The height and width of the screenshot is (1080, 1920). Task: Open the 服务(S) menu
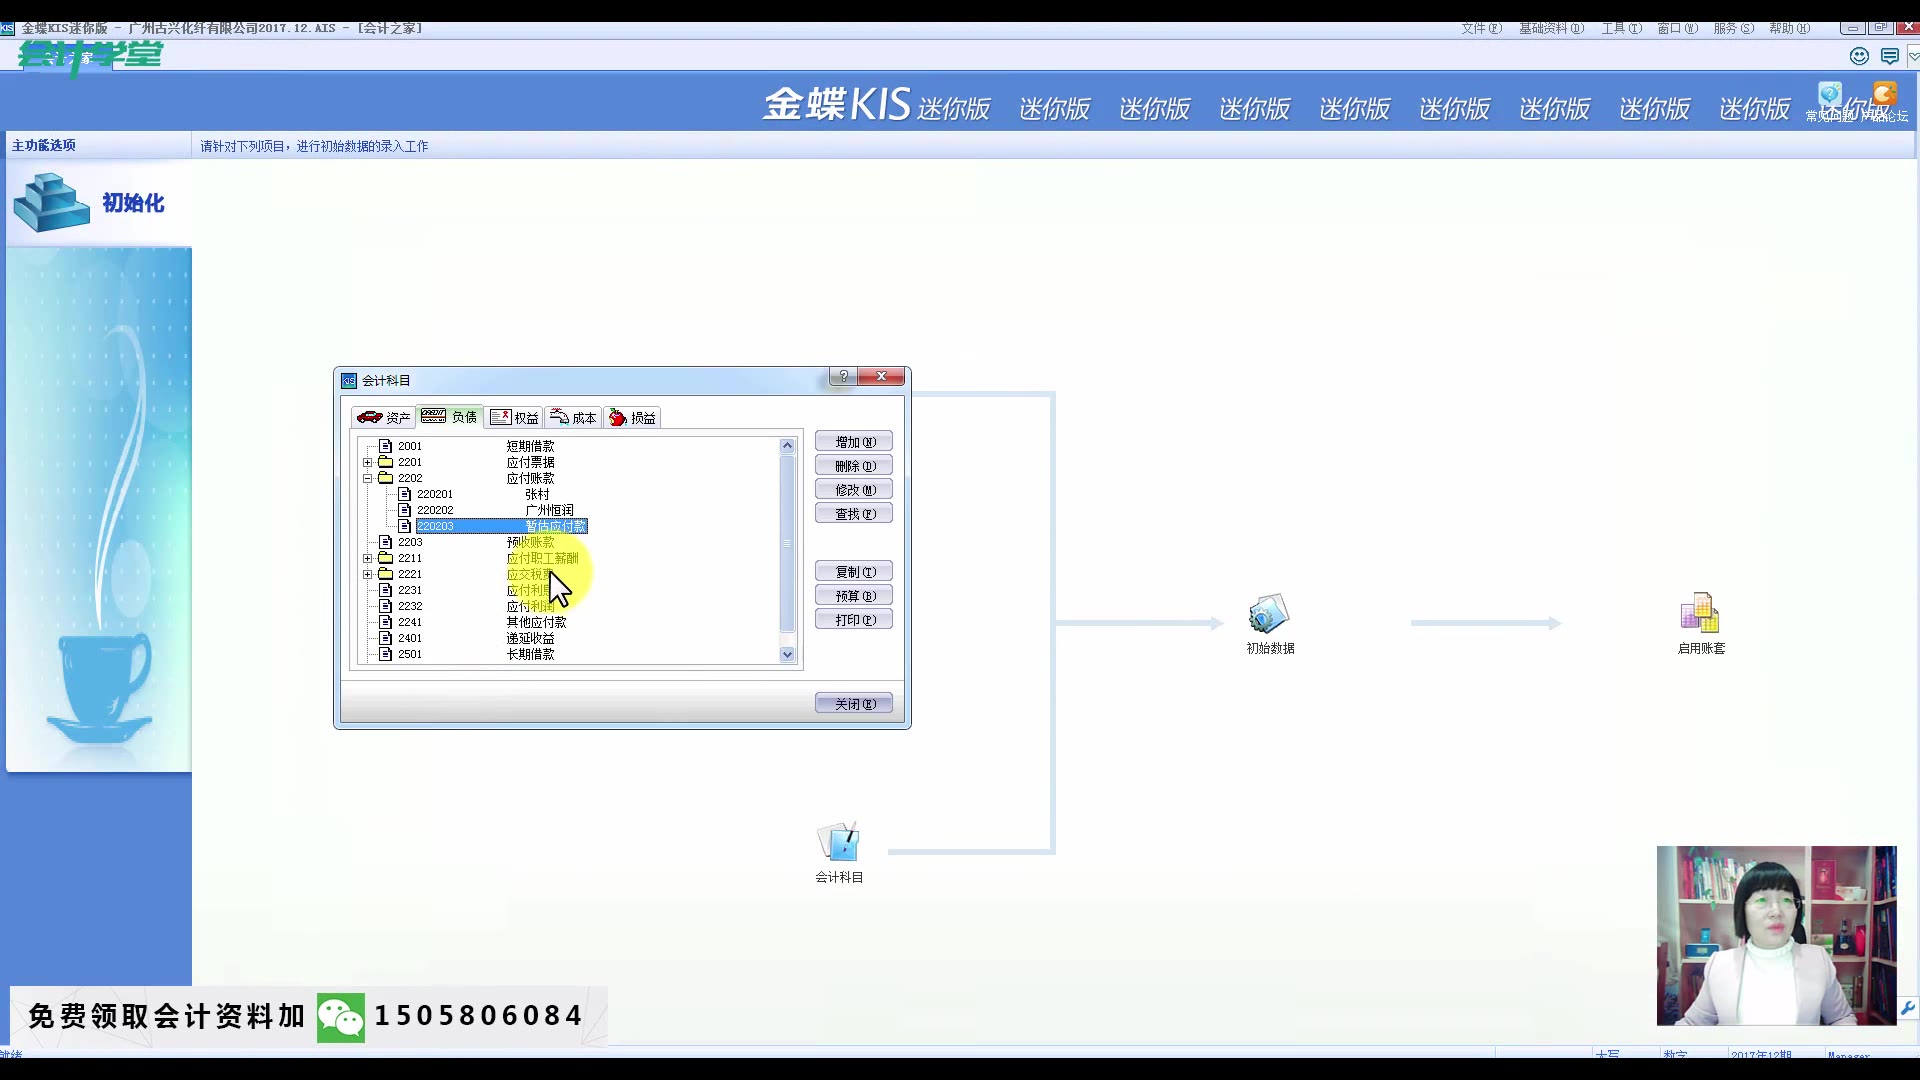pos(1734,28)
